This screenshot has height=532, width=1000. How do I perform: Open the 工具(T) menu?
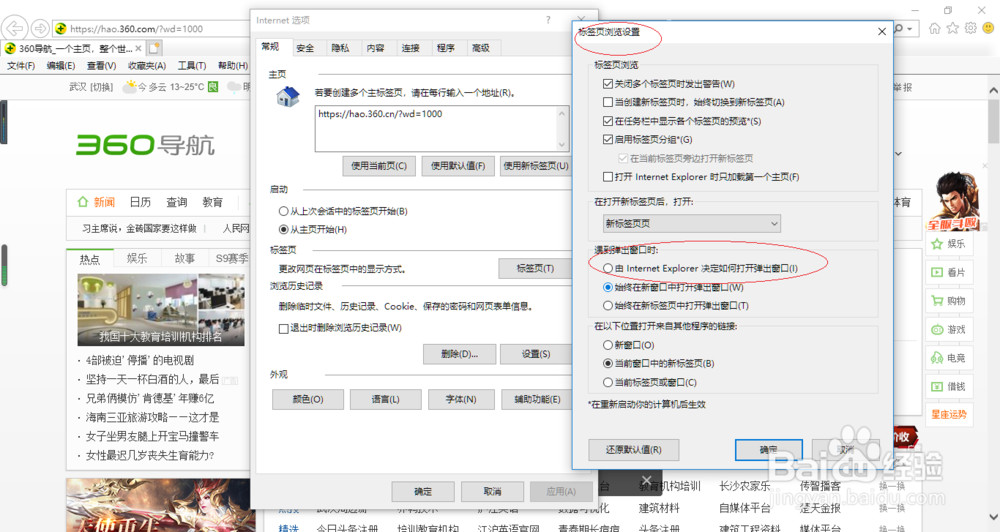coord(192,66)
